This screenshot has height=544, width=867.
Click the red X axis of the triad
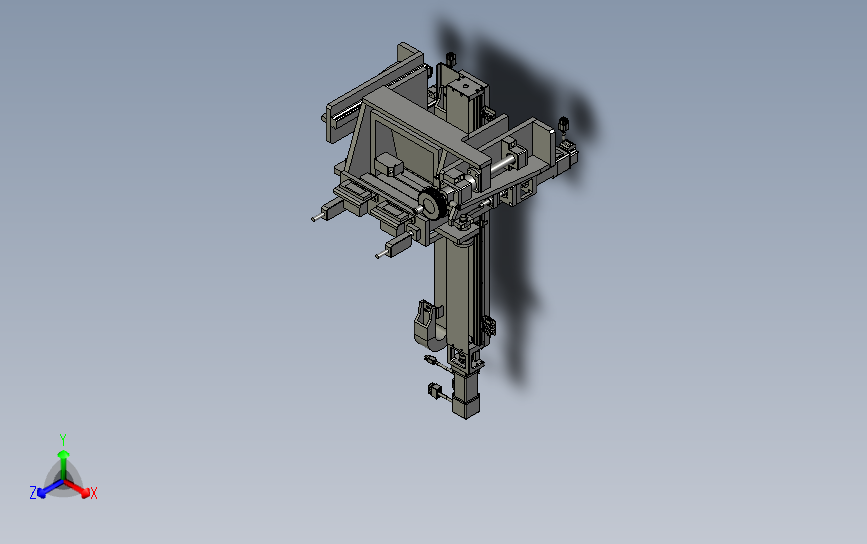pos(77,488)
